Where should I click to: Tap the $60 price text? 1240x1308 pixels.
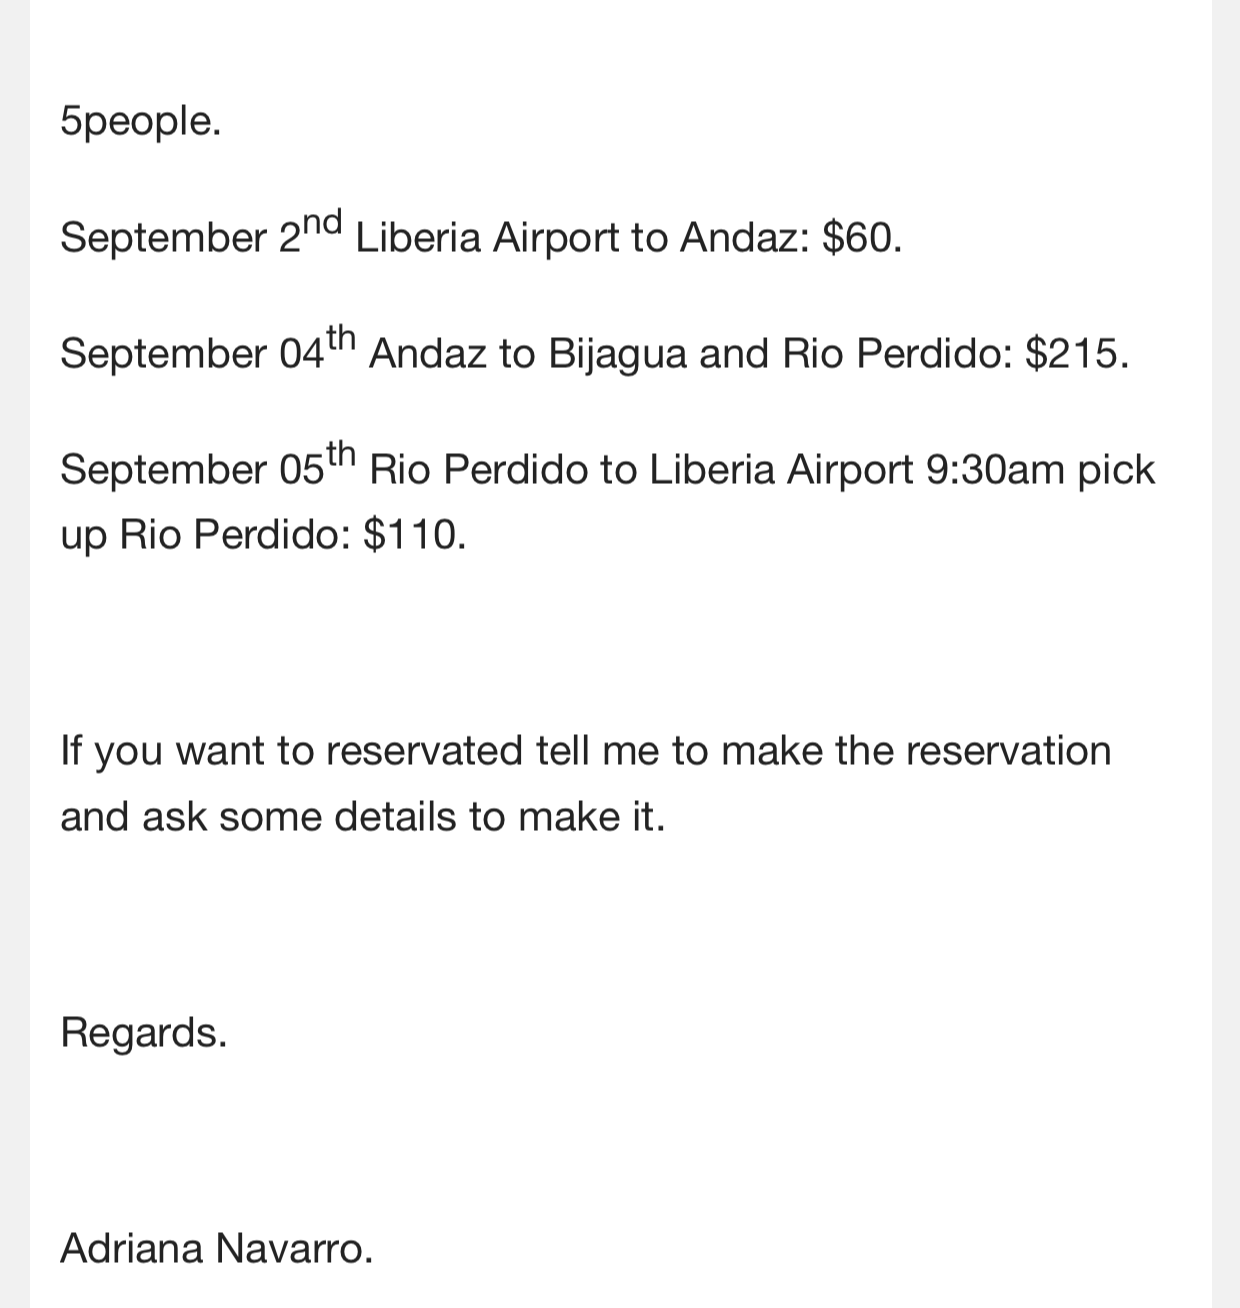(862, 238)
